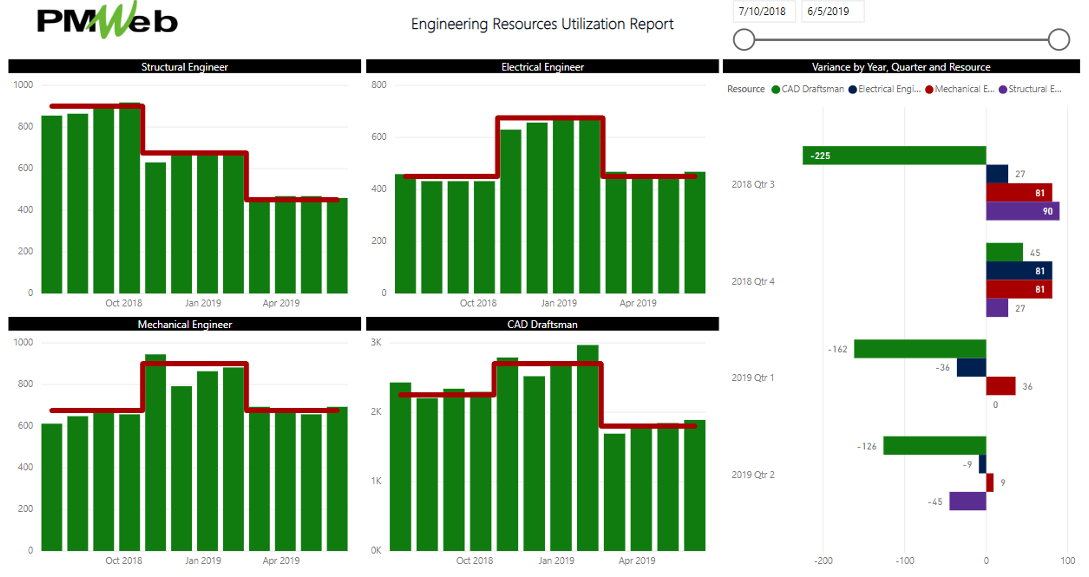
Task: Click tallest bar in CAD Draftsman chart
Action: coord(588,448)
